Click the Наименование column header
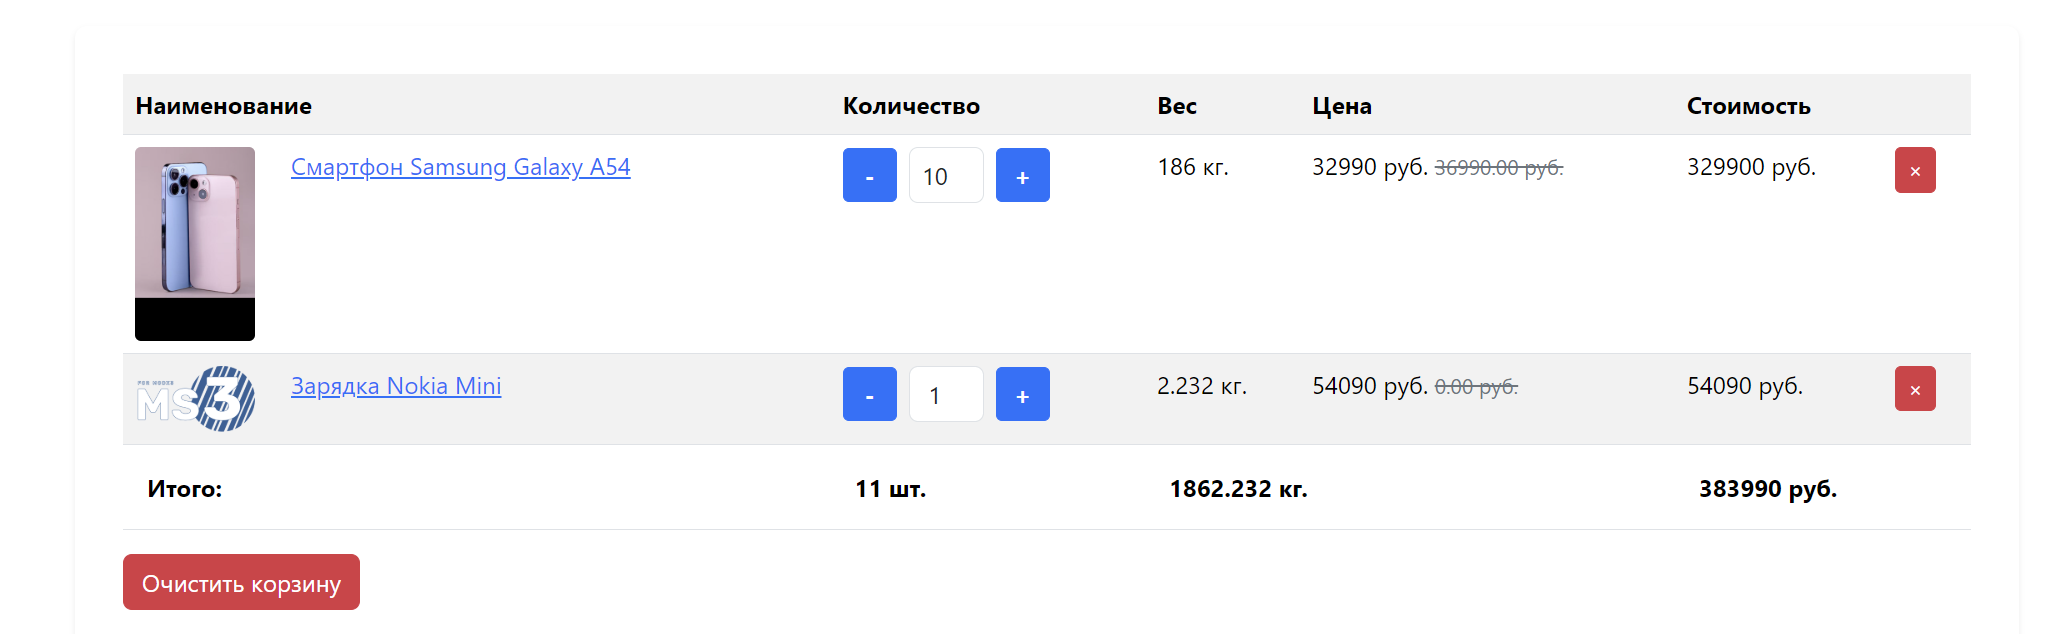 coord(224,106)
